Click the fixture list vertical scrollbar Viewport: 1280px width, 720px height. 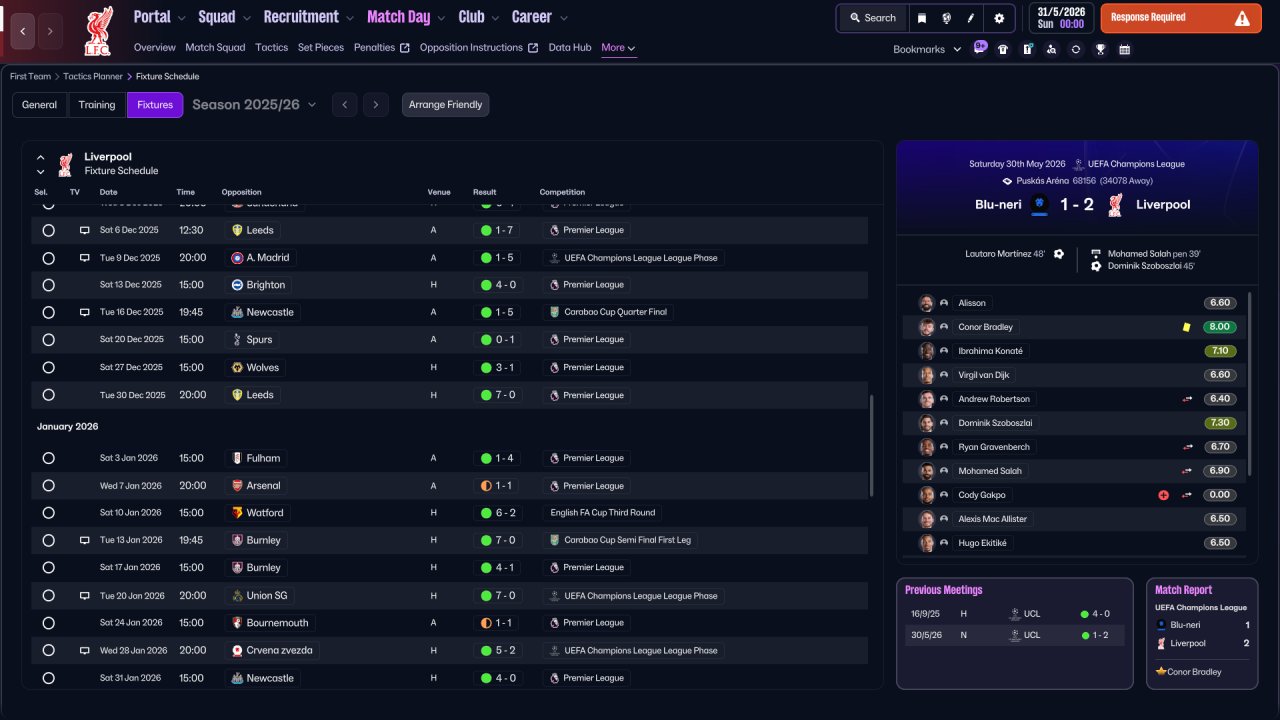tap(872, 445)
